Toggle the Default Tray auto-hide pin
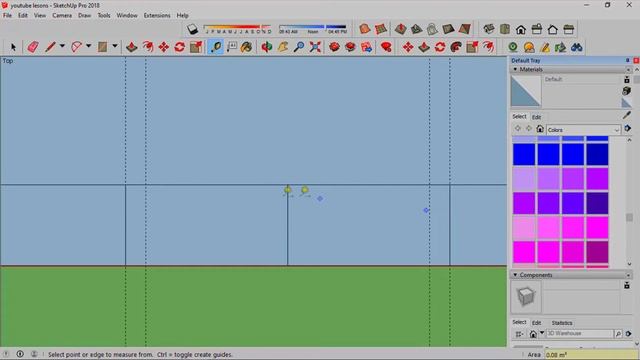The height and width of the screenshot is (360, 640). [627, 60]
